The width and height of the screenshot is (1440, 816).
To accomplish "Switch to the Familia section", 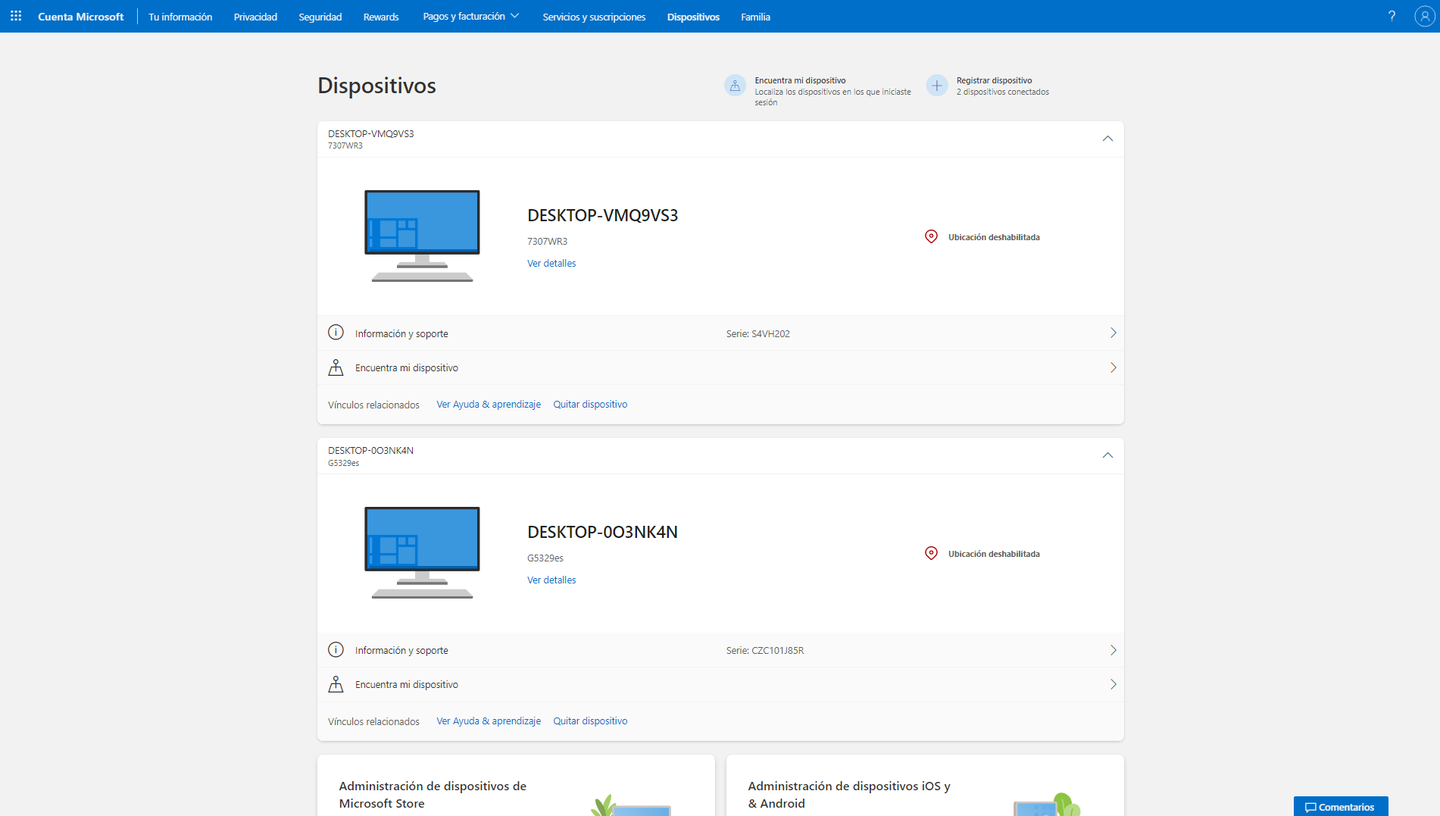I will (x=755, y=17).
